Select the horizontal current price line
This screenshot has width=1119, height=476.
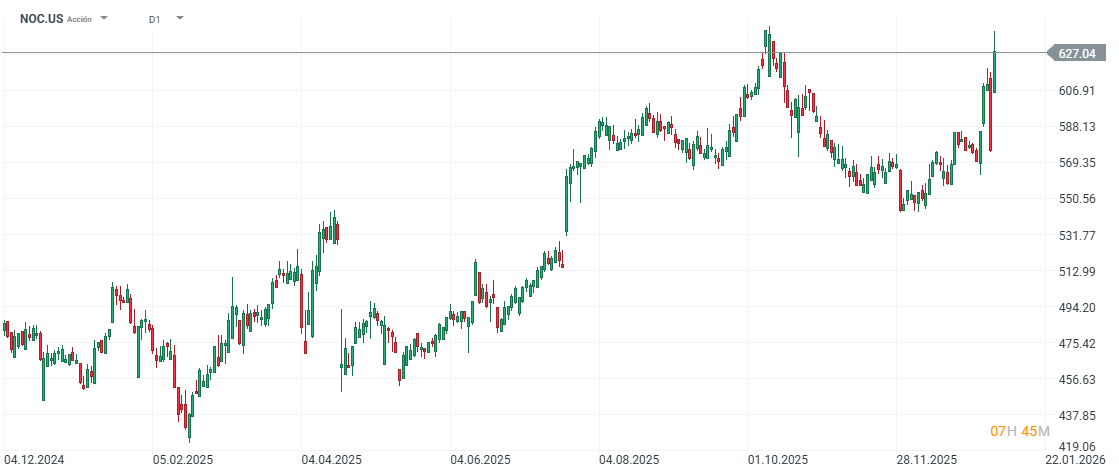point(500,52)
